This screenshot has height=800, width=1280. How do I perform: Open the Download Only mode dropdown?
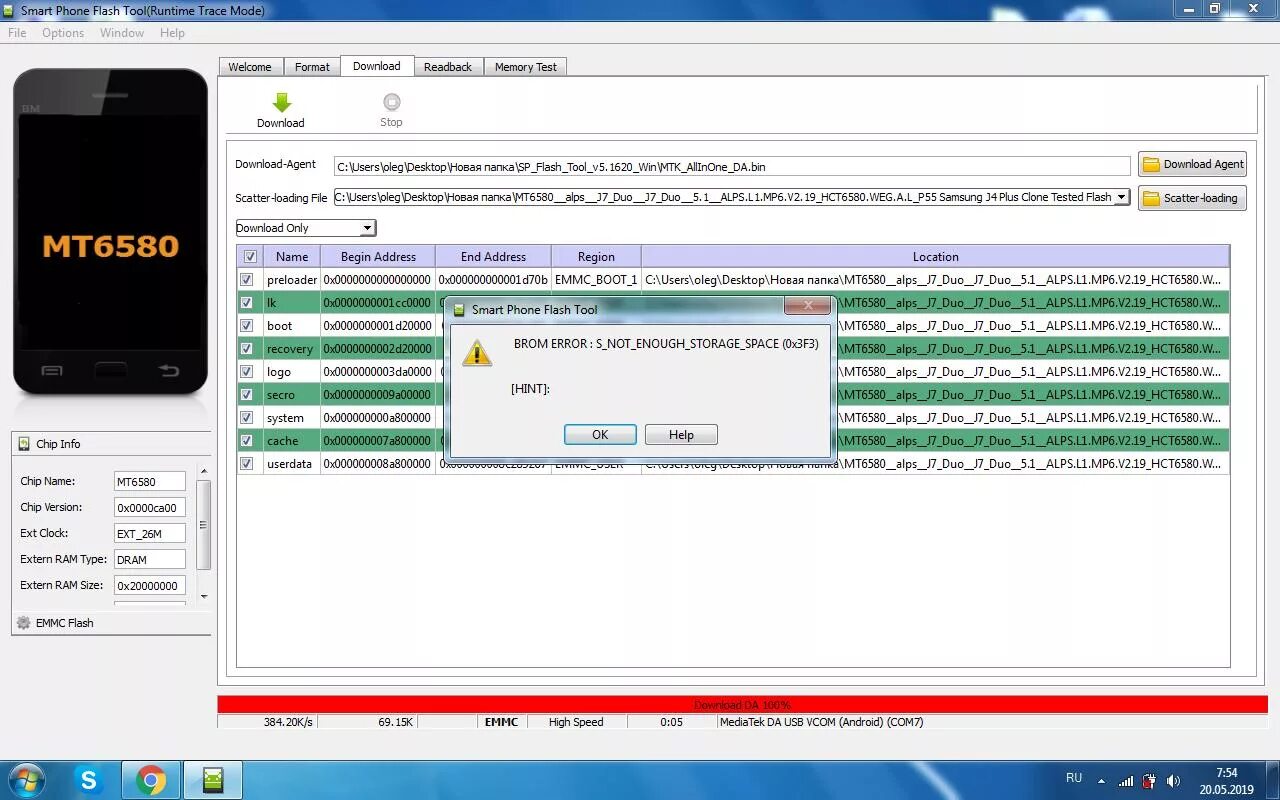point(306,228)
